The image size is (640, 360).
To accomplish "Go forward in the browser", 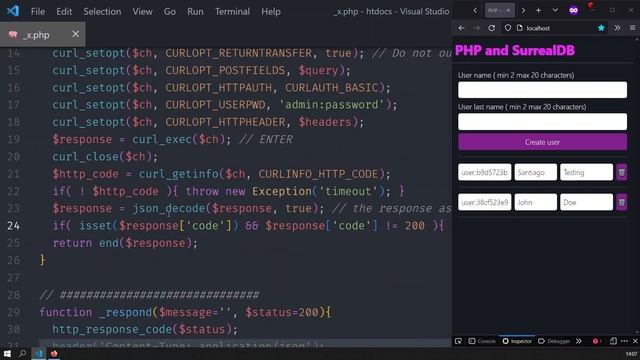I will coord(476,28).
